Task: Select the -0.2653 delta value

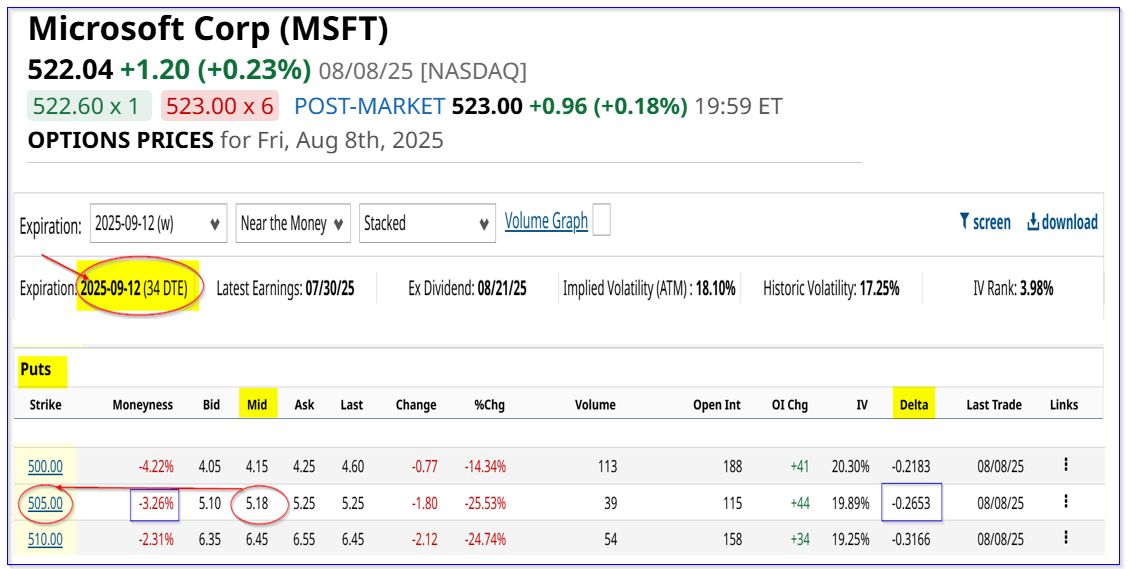Action: pos(911,502)
